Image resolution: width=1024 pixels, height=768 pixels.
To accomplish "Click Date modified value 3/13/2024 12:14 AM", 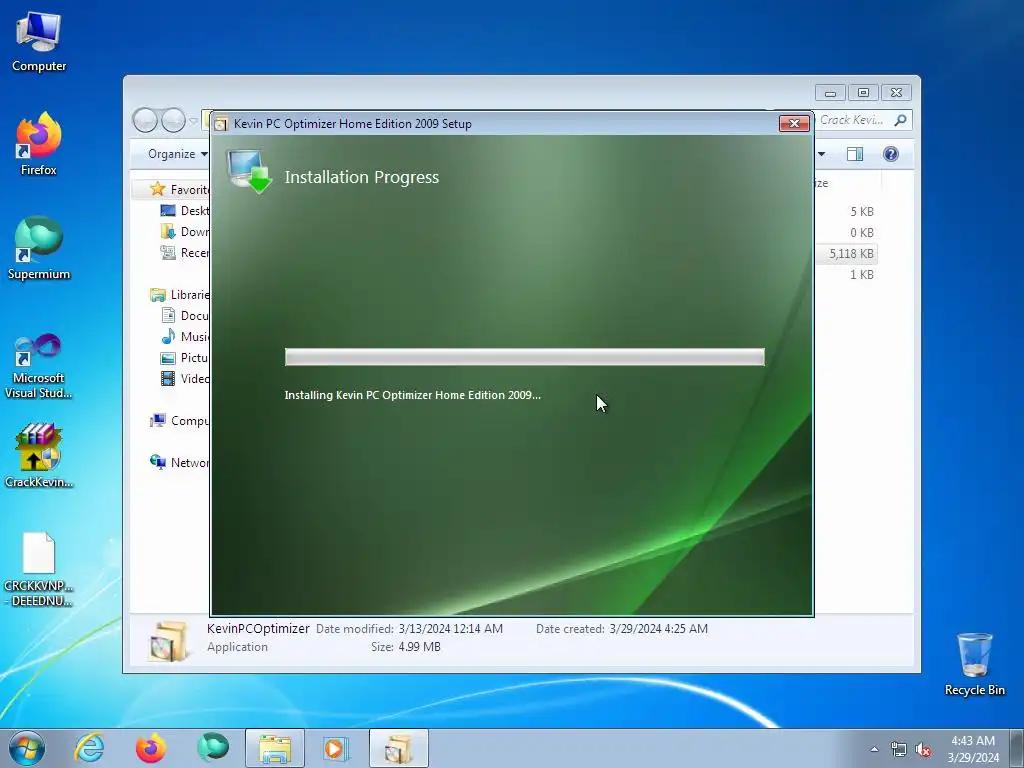I will click(451, 628).
